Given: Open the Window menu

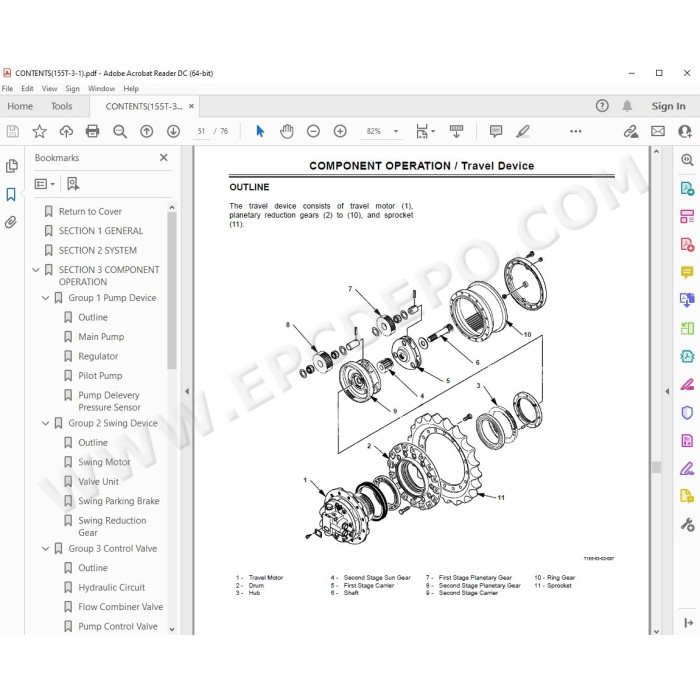Looking at the screenshot, I should coord(102,89).
